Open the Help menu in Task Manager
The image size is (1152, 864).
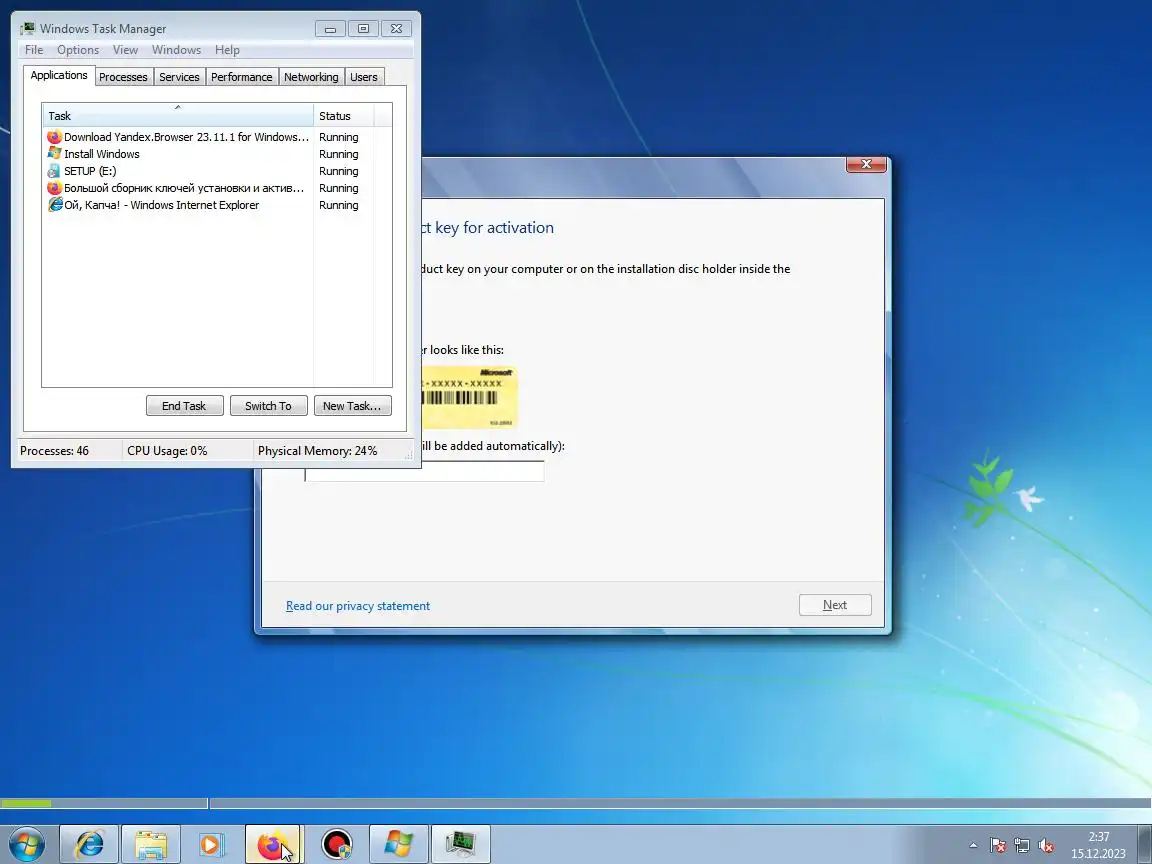[x=227, y=50]
